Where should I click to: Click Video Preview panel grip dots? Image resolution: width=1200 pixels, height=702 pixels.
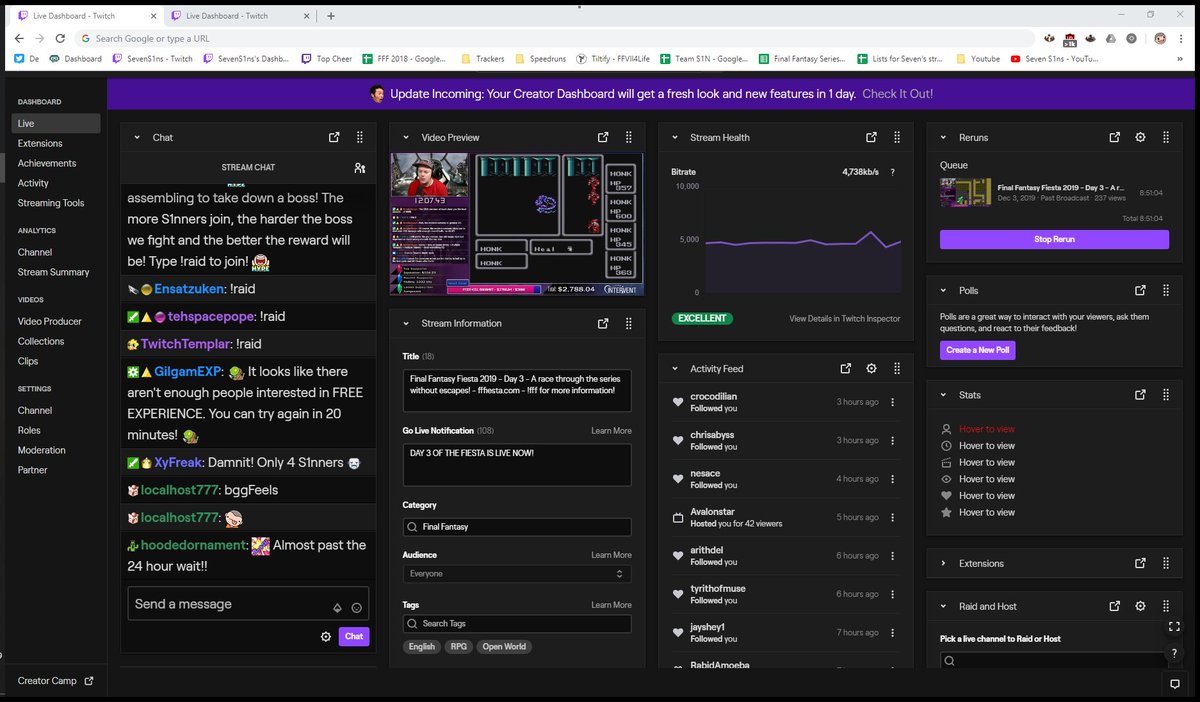point(629,137)
